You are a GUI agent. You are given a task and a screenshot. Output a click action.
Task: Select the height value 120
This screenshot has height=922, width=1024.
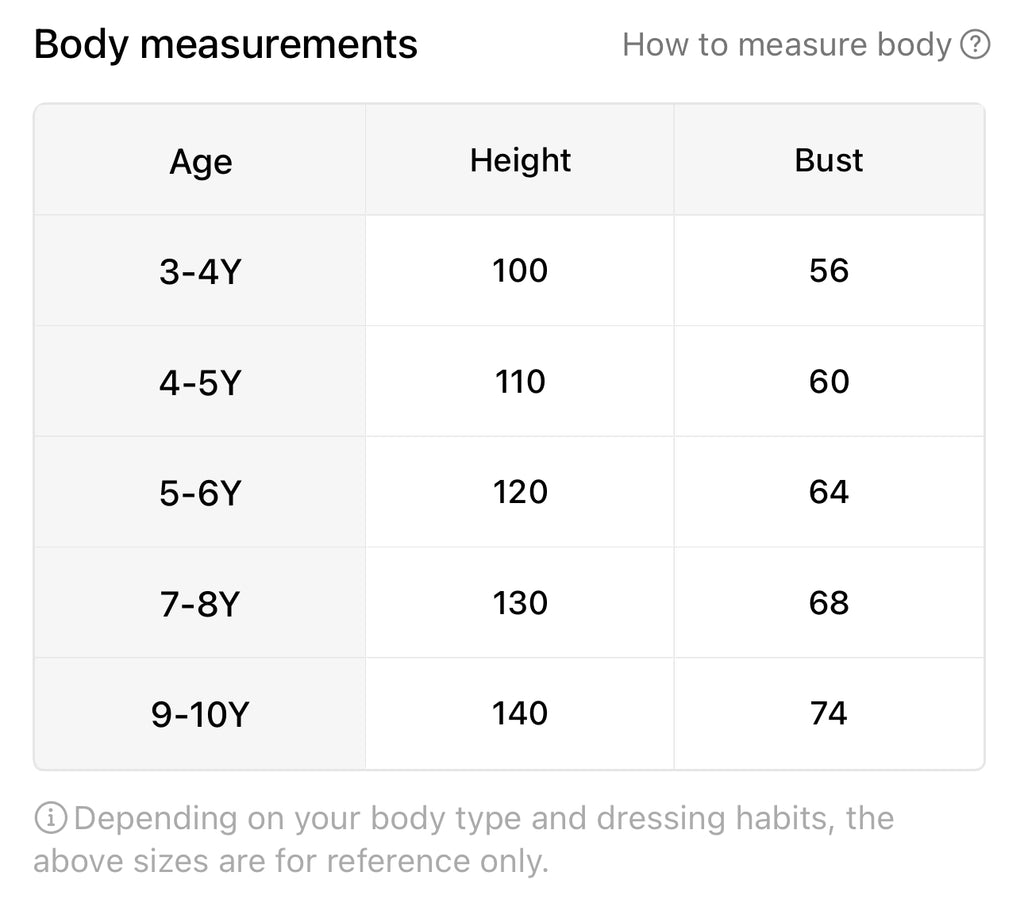click(x=520, y=492)
